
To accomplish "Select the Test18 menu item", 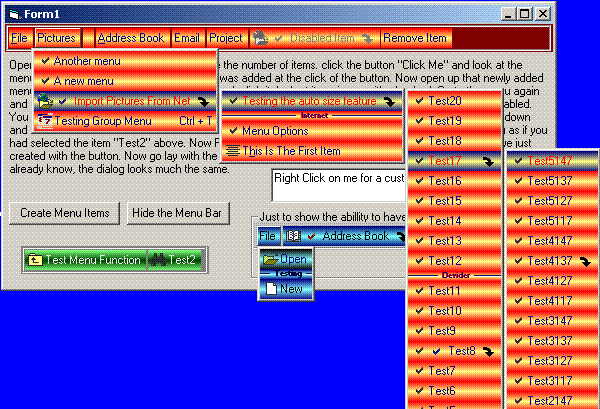I will tap(455, 140).
